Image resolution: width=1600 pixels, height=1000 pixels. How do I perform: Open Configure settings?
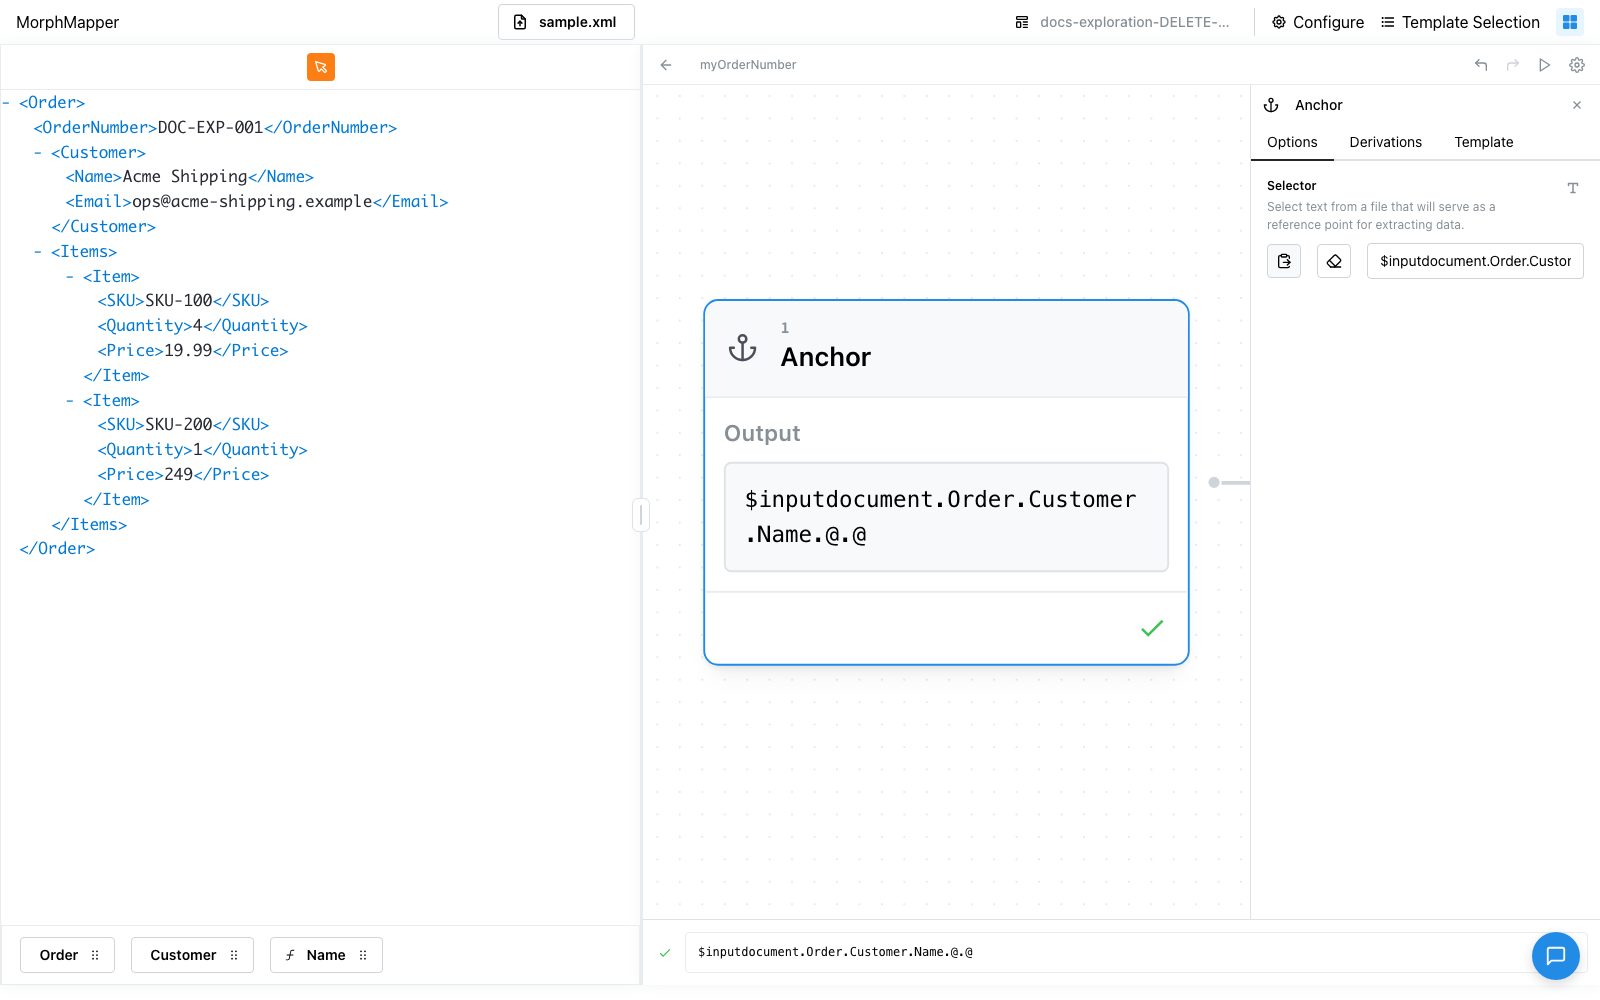pyautogui.click(x=1318, y=22)
